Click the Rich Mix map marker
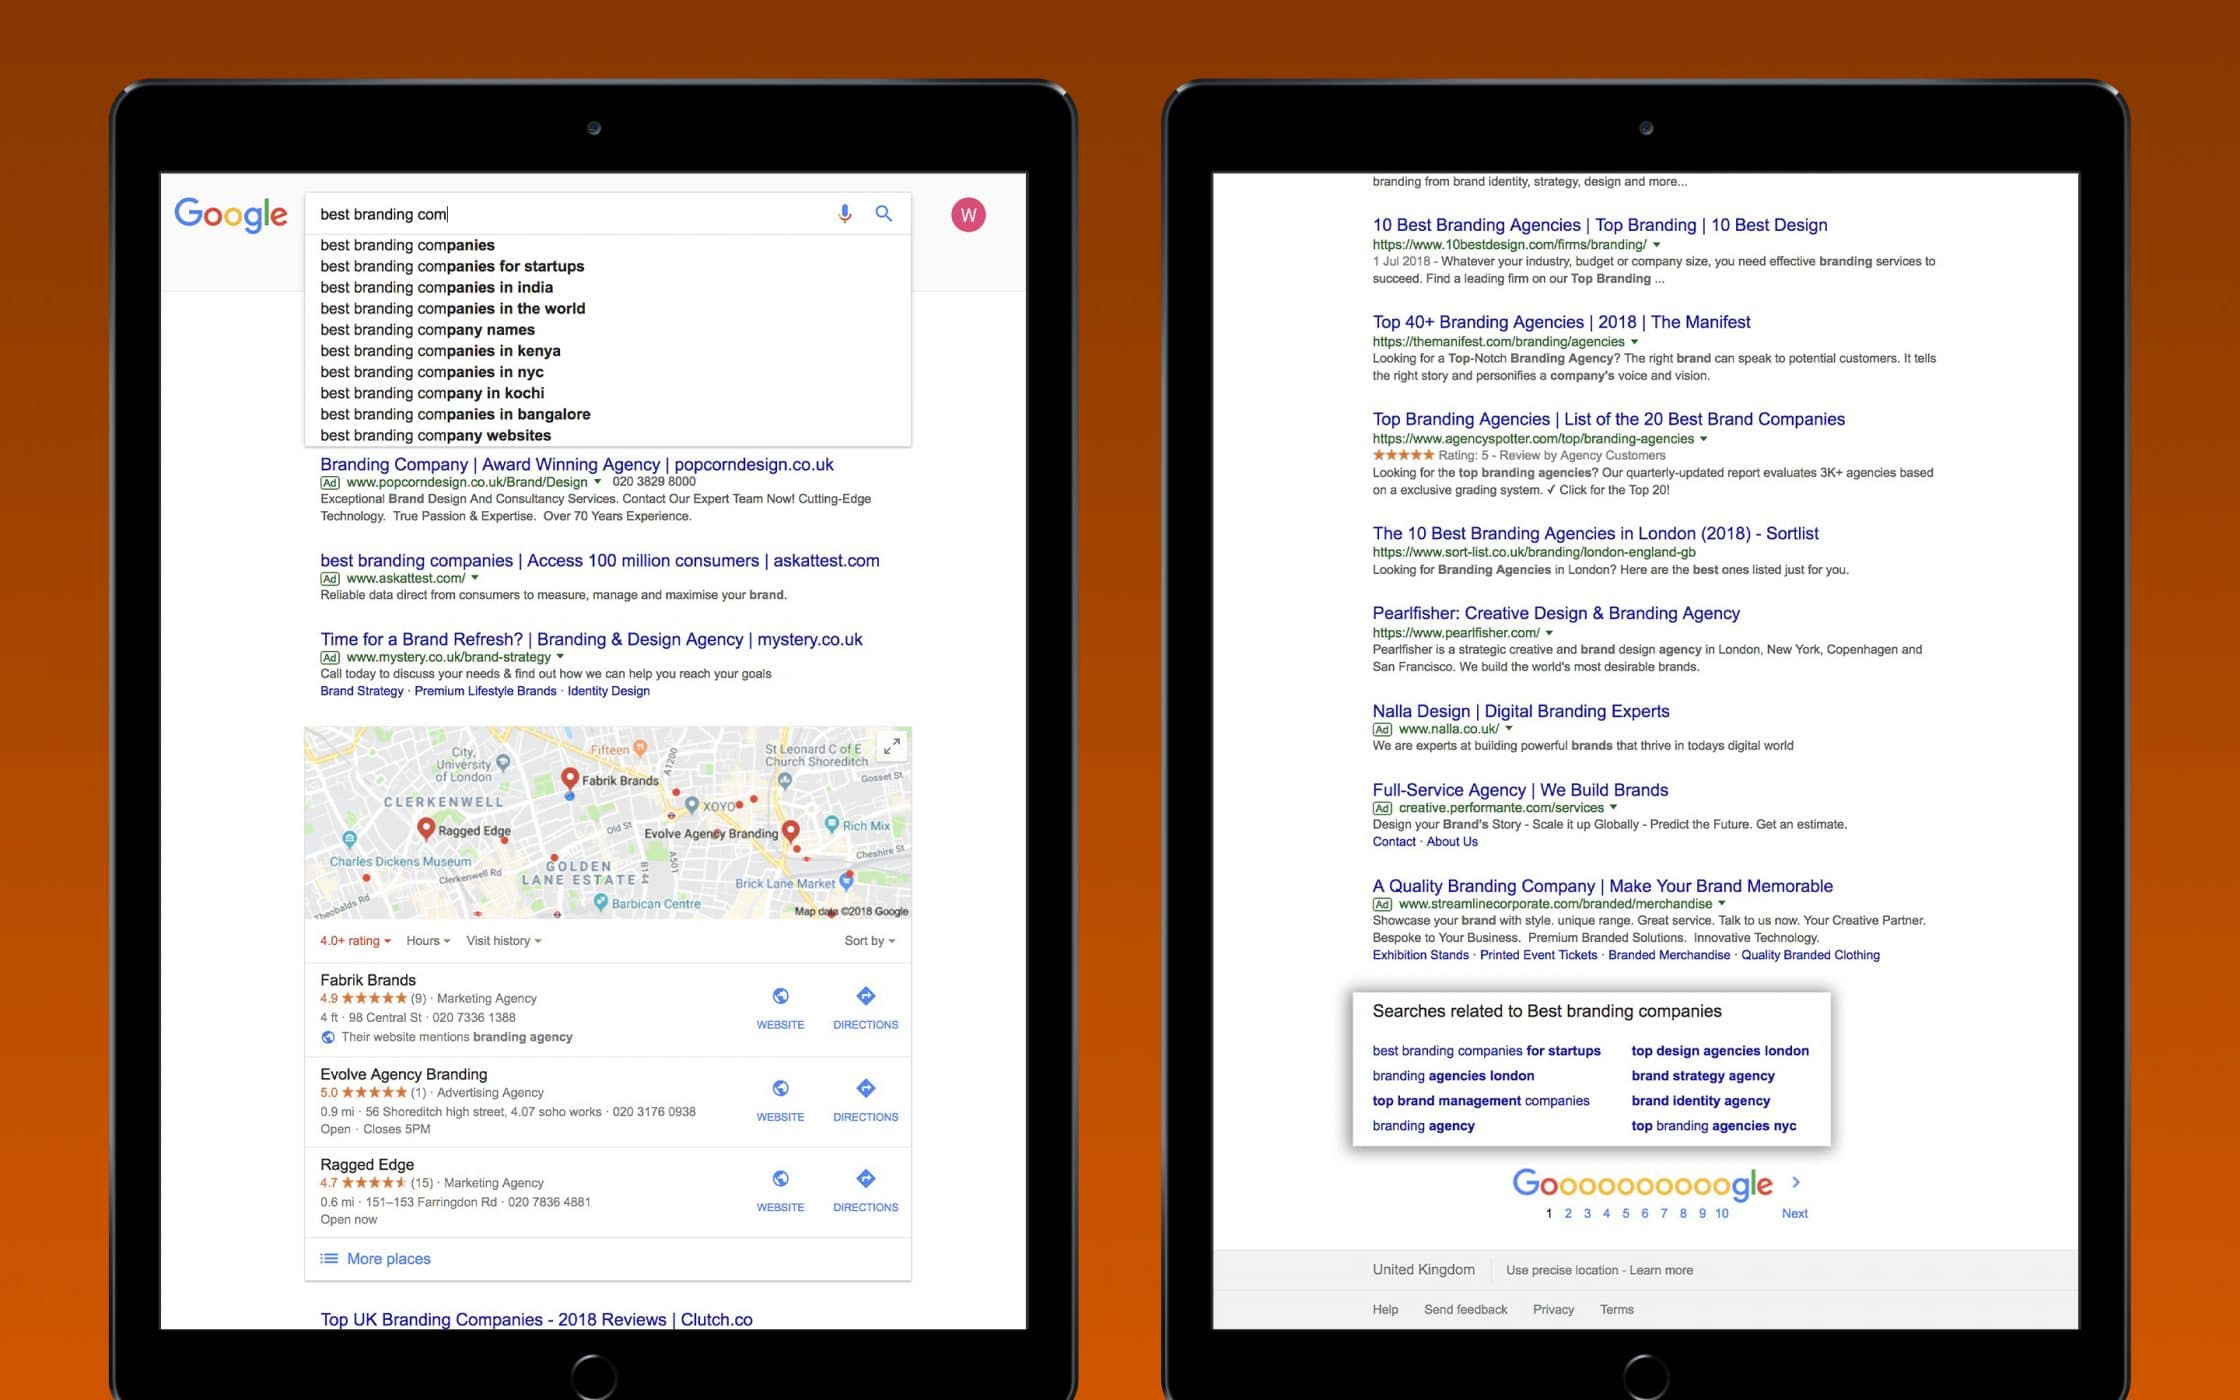This screenshot has height=1400, width=2240. 831,824
